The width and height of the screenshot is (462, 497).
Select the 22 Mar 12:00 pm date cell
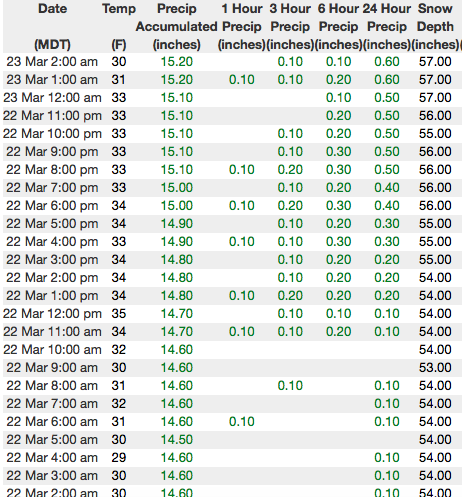pos(52,314)
